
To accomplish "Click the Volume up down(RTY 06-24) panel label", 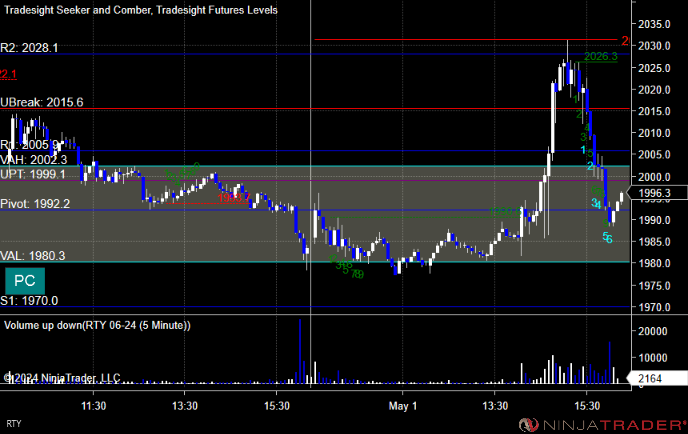I will pyautogui.click(x=97, y=325).
